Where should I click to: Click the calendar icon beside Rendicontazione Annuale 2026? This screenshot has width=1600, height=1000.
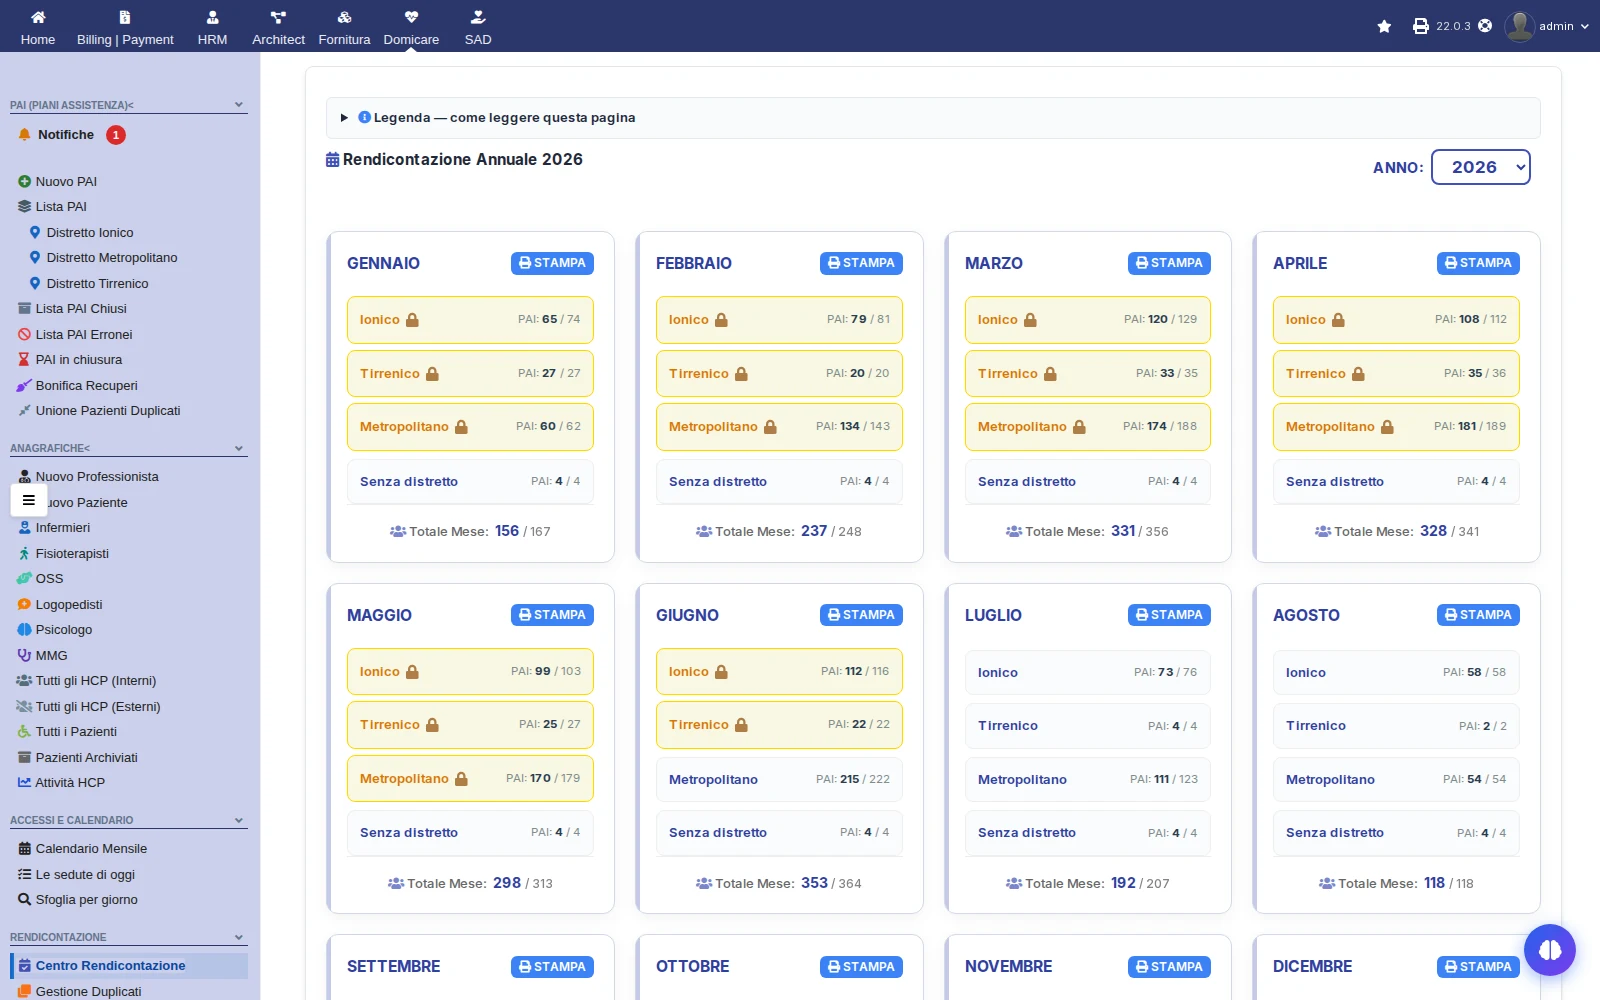click(x=332, y=160)
